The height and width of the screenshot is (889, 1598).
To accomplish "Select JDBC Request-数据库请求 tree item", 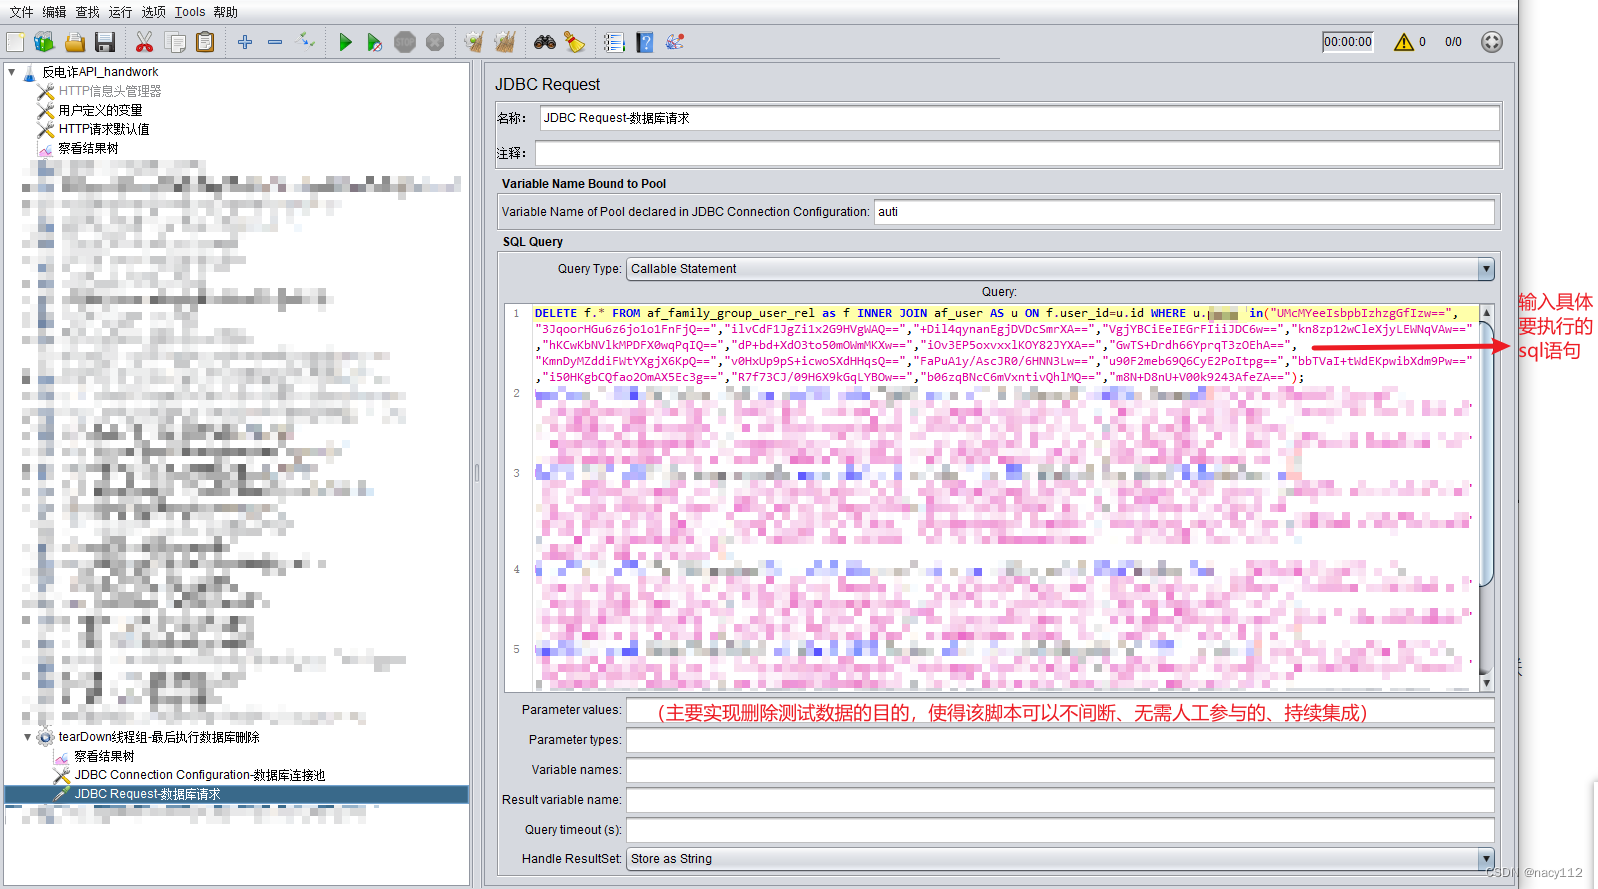I will (x=147, y=794).
